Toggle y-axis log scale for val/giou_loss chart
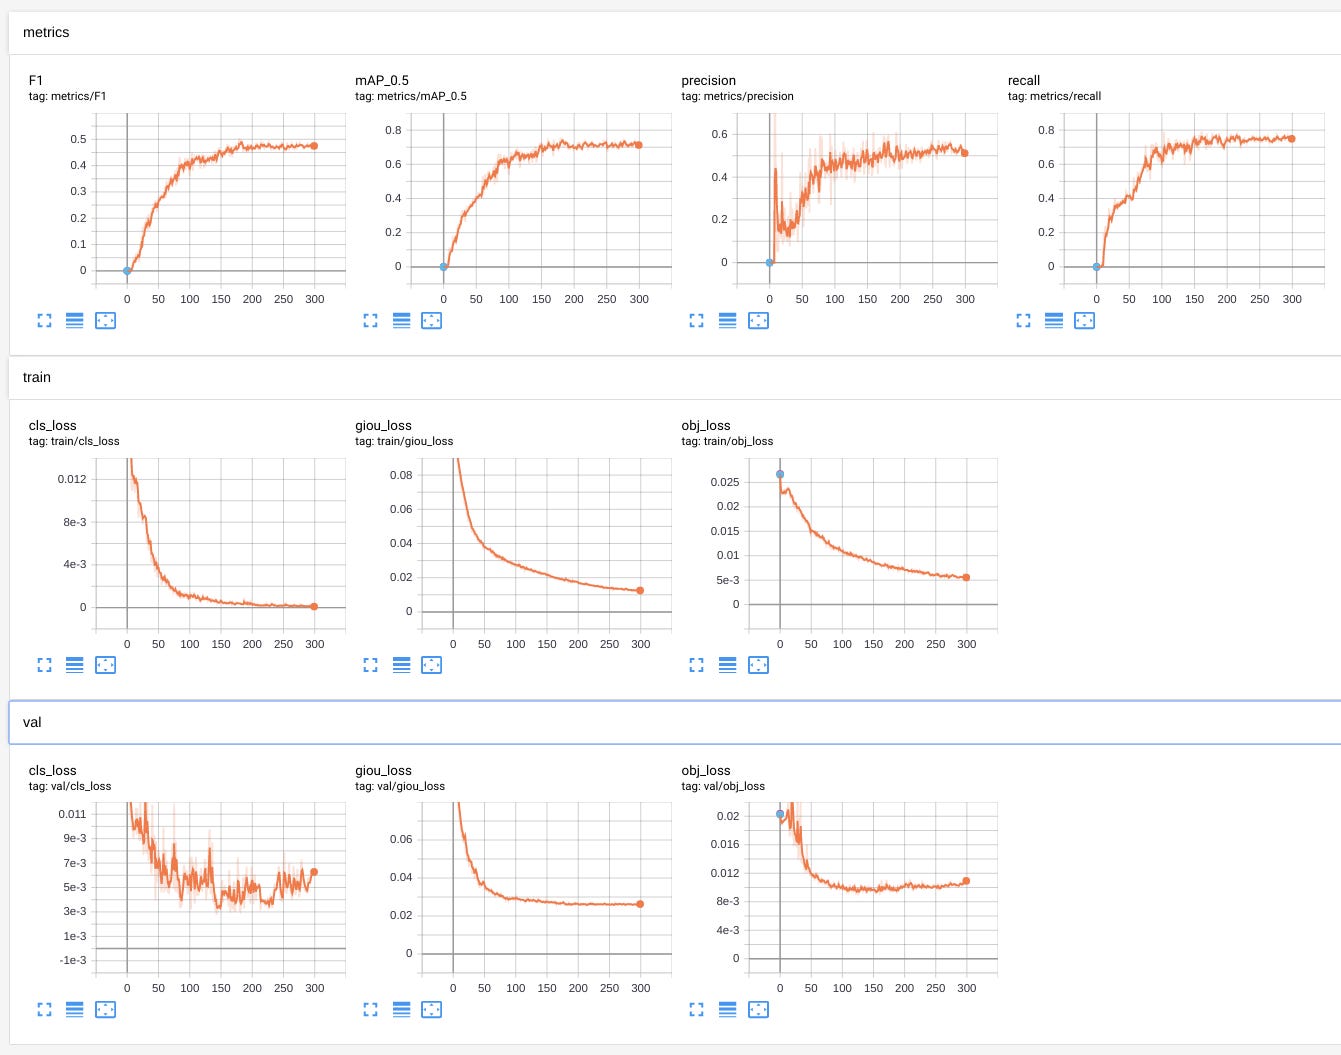The width and height of the screenshot is (1341, 1055). click(x=401, y=1010)
